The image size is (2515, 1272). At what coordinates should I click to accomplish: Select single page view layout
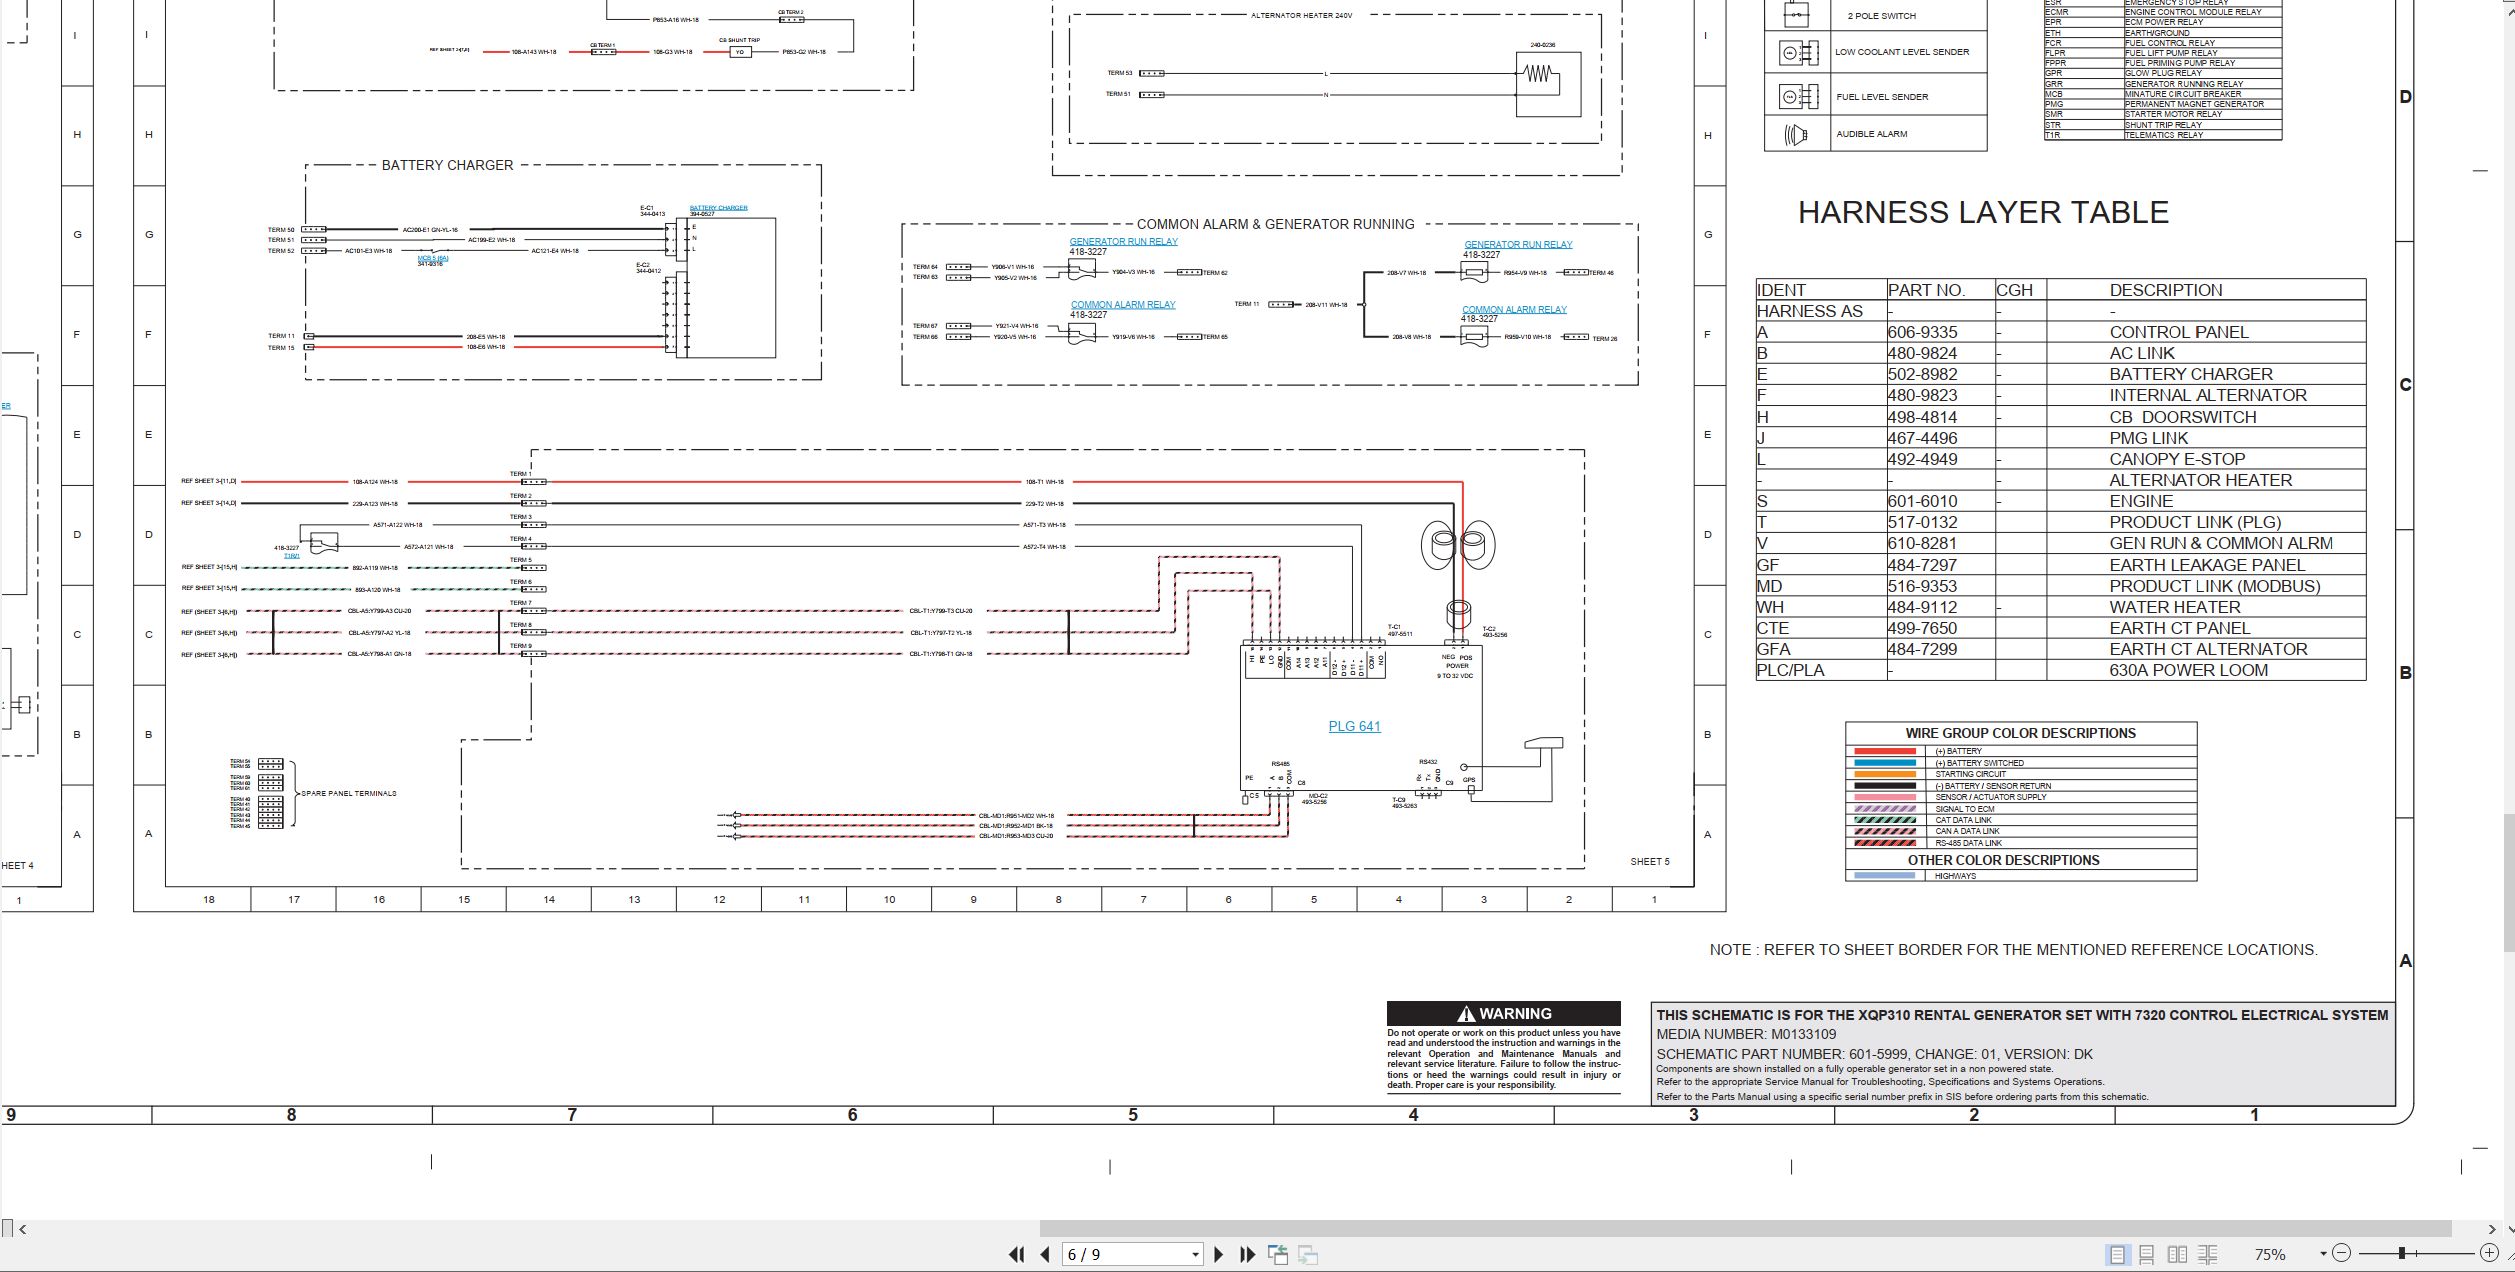tap(2117, 1254)
